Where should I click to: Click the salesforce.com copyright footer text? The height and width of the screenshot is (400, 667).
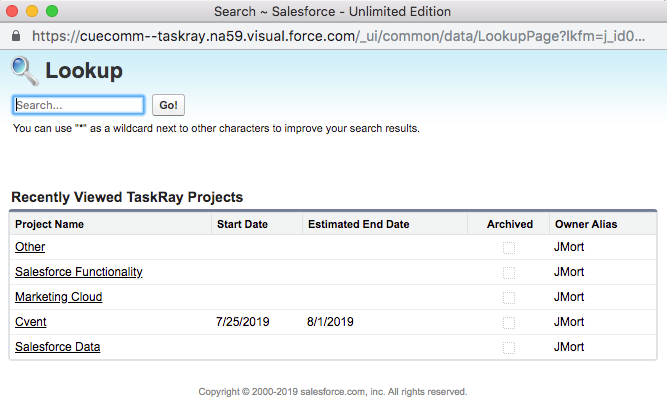(x=333, y=391)
